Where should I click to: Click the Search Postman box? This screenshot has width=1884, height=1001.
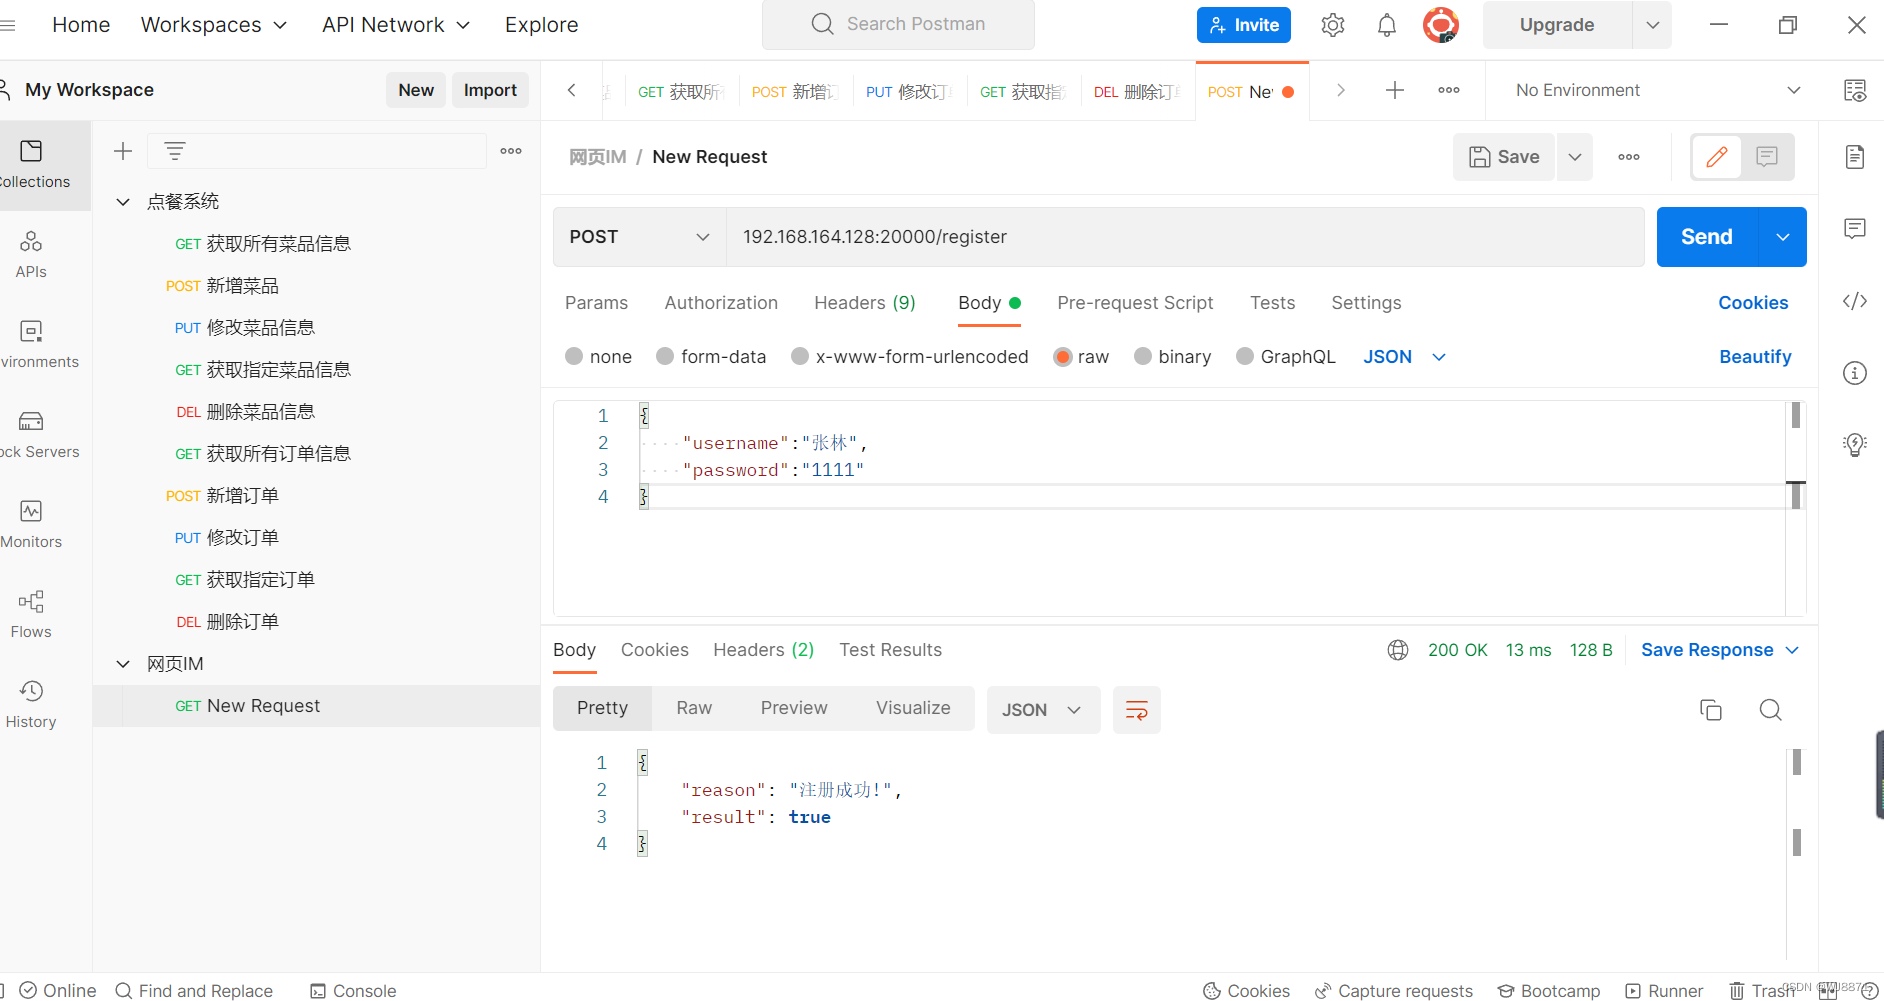898,24
